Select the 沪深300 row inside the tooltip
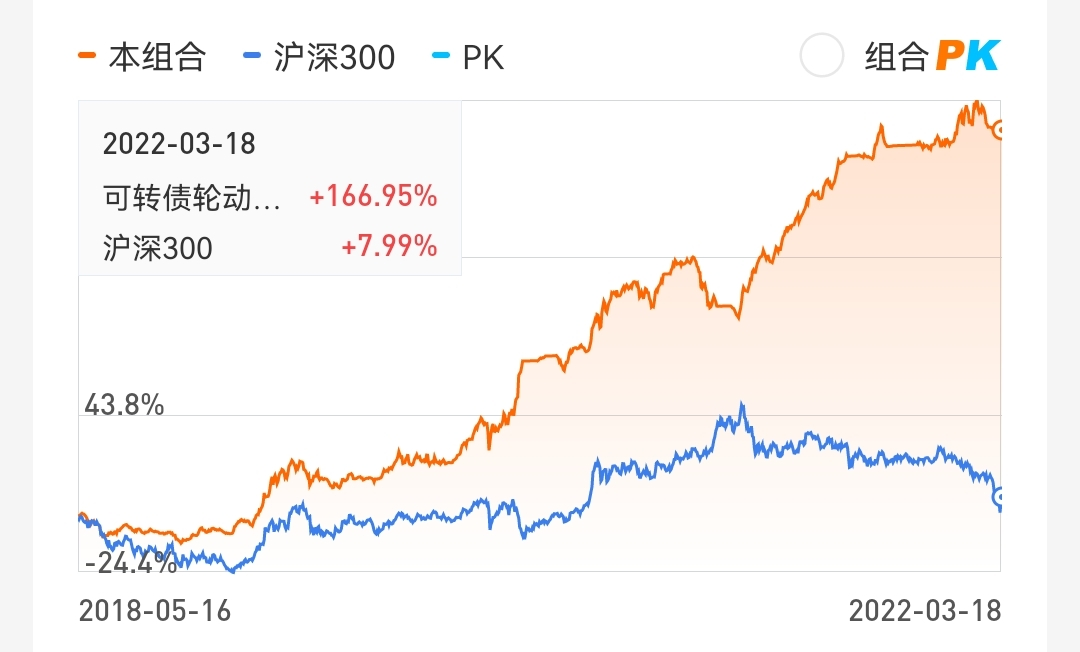Image resolution: width=1080 pixels, height=652 pixels. (158, 247)
